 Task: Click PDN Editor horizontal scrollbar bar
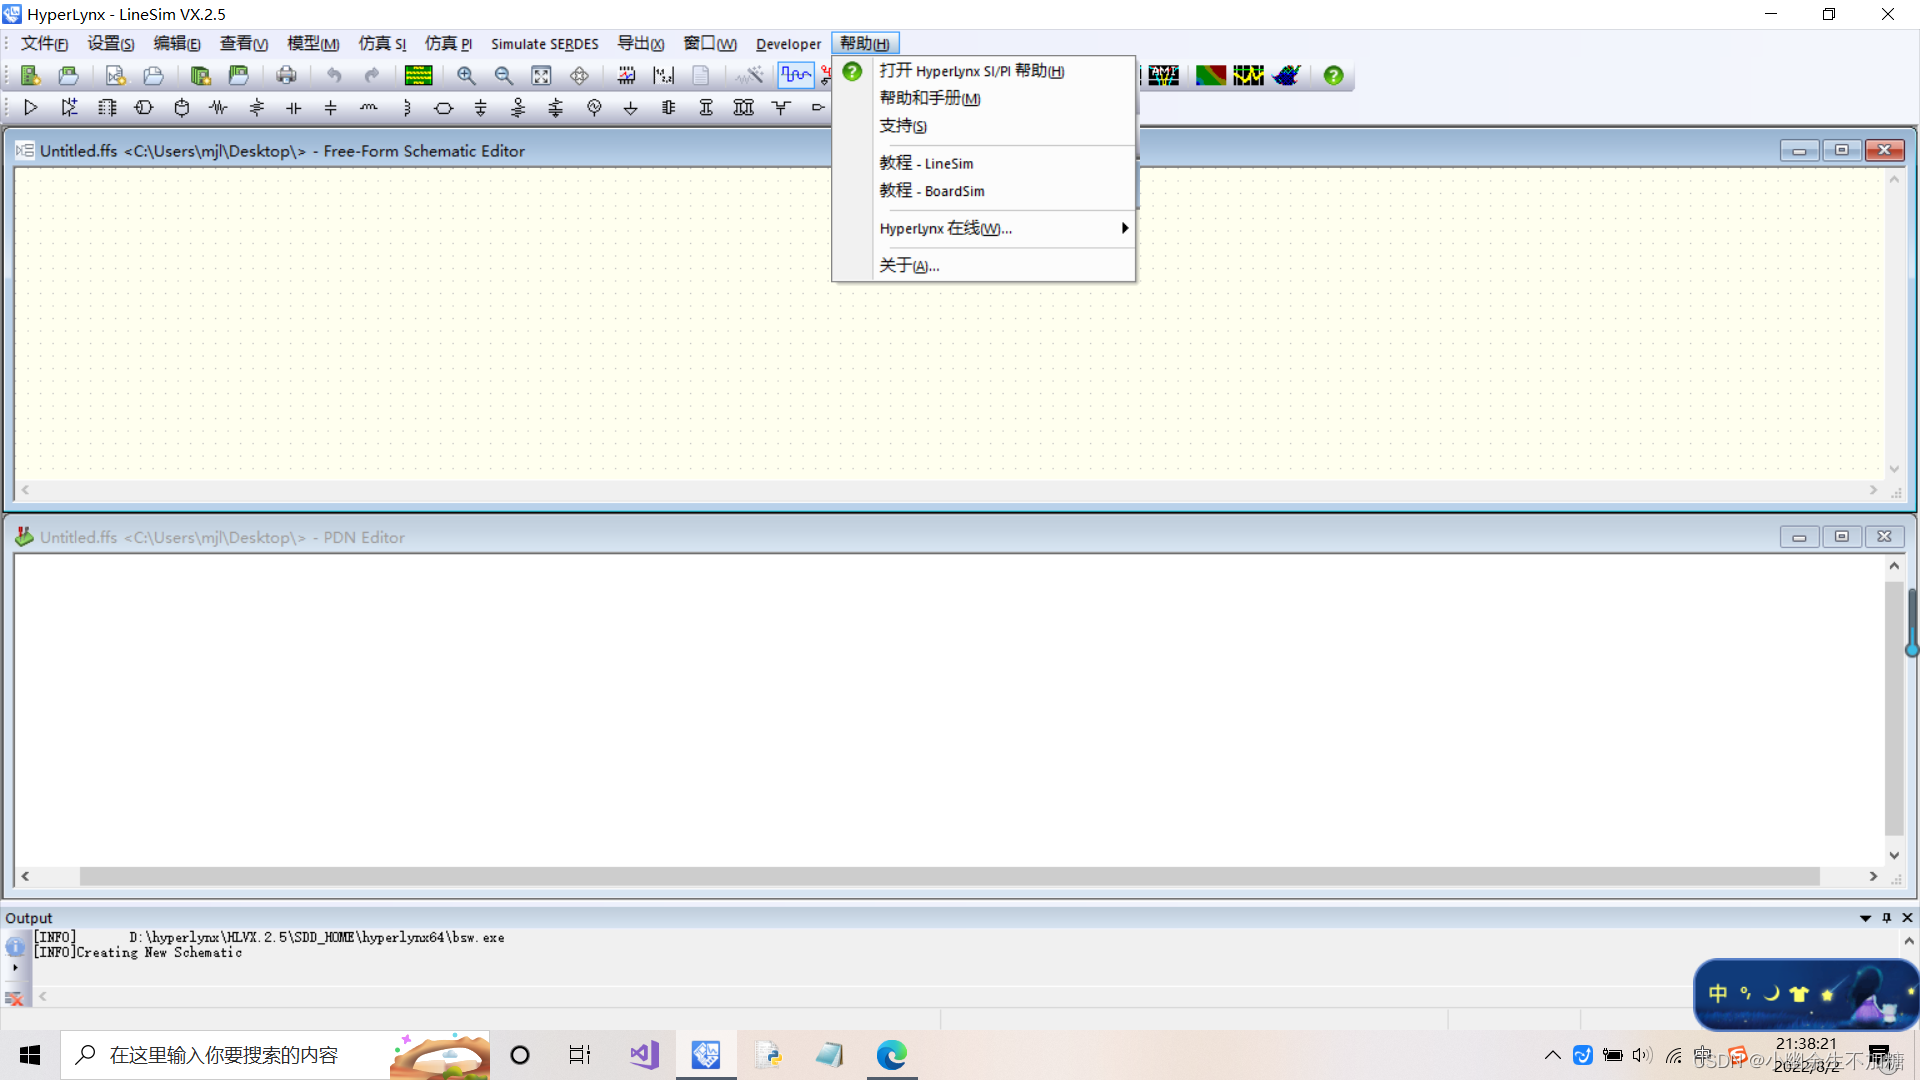(950, 876)
